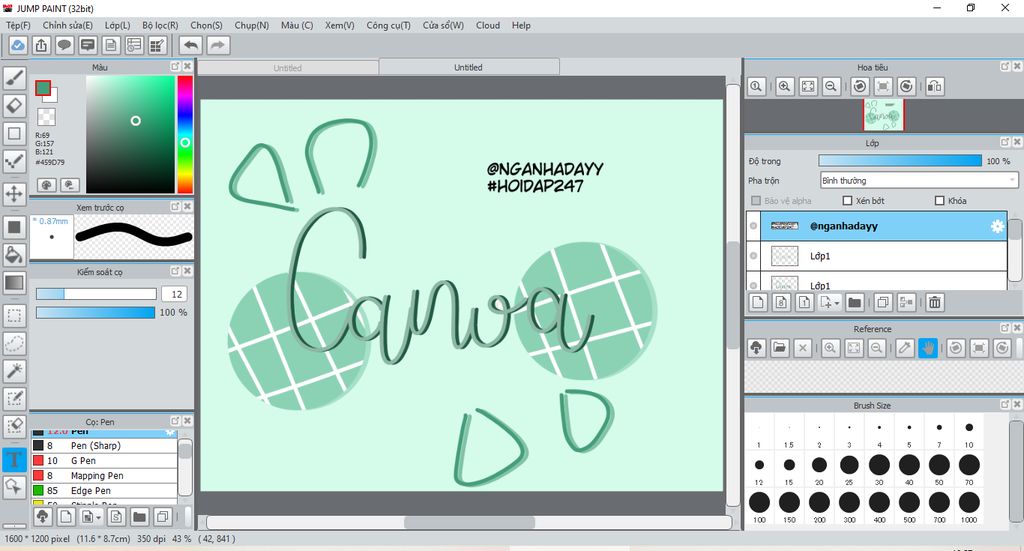1024x551 pixels.
Task: Select the Magic Wand tool
Action: pos(14,371)
